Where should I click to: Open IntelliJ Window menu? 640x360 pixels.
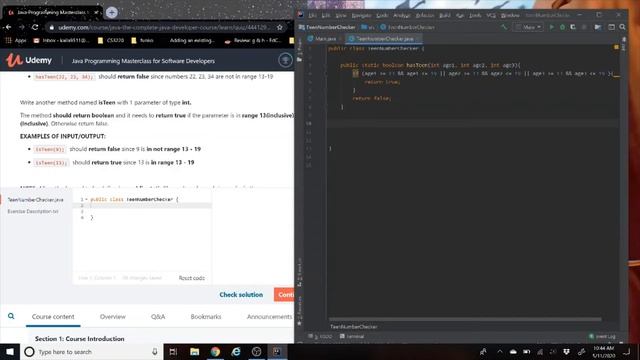510,16
